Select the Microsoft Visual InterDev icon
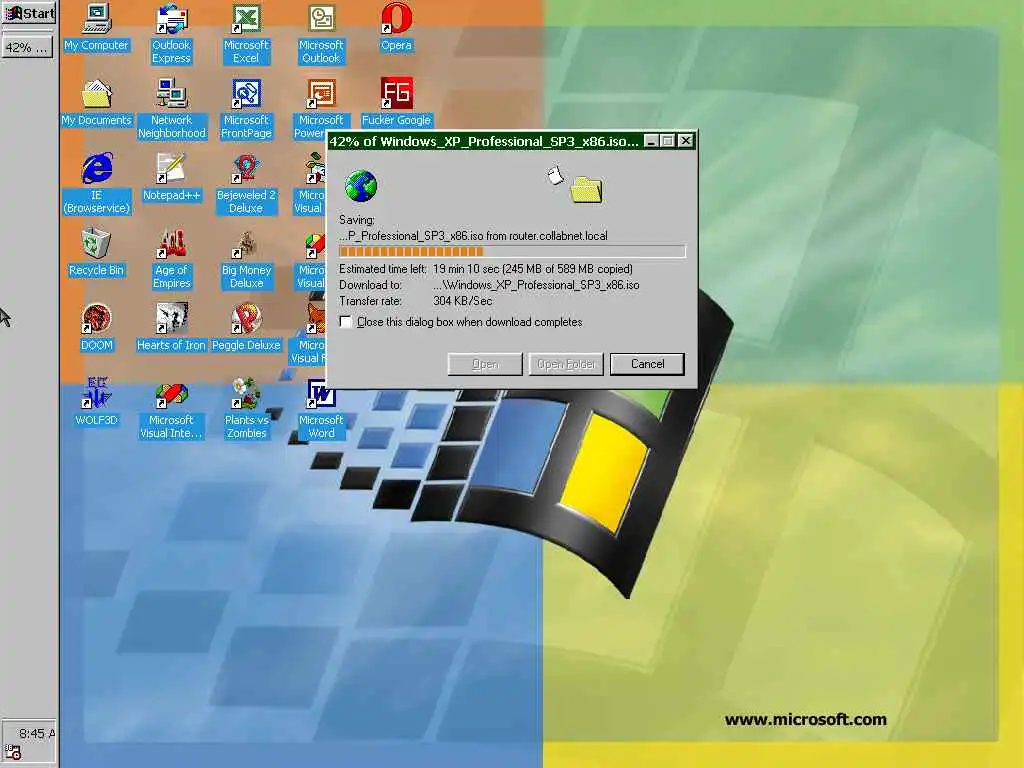The image size is (1024, 768). (171, 409)
